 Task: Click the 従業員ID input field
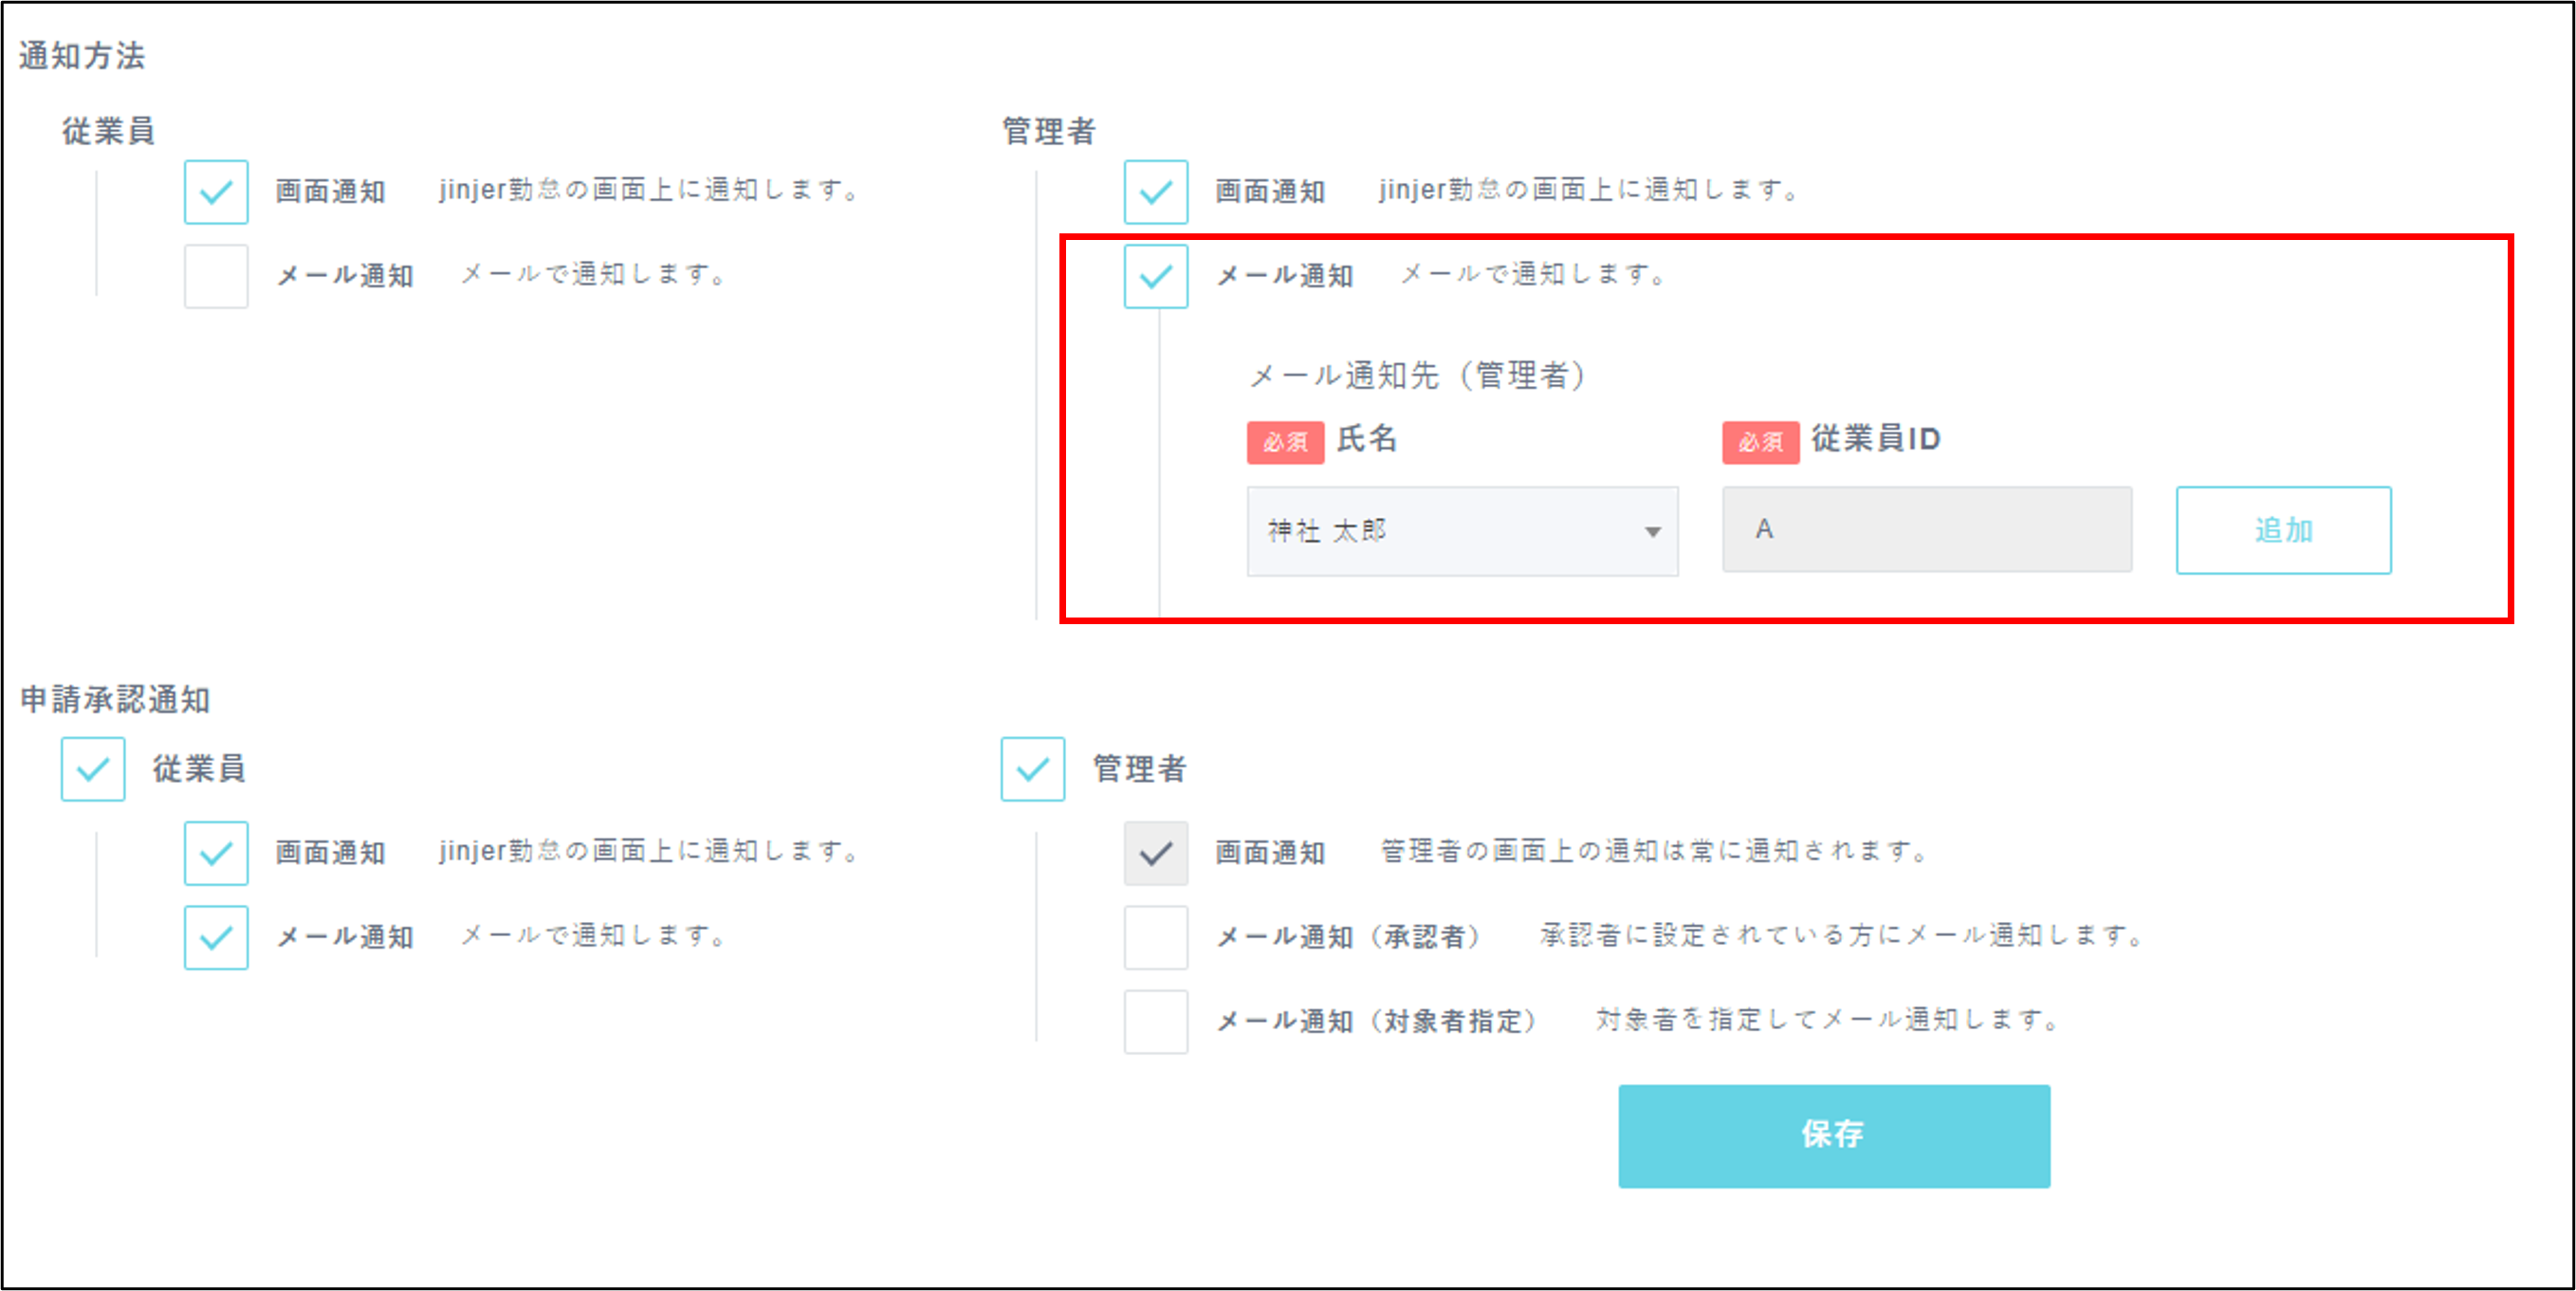pos(1926,530)
